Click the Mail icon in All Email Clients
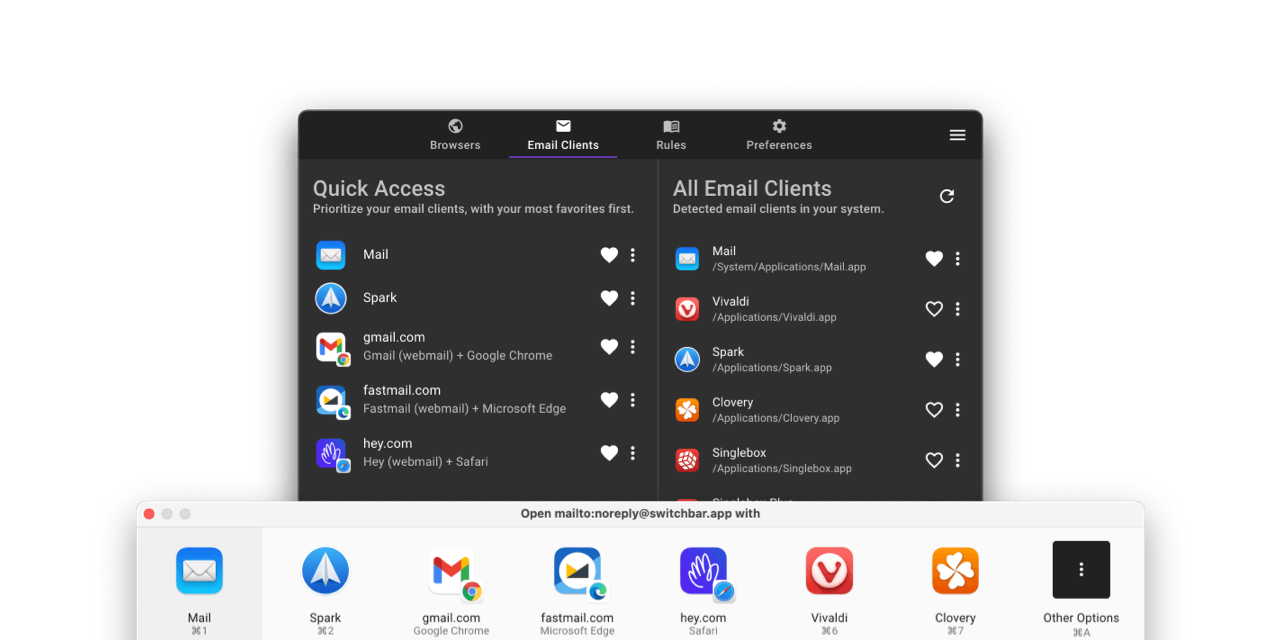The image size is (1280, 640). point(687,259)
